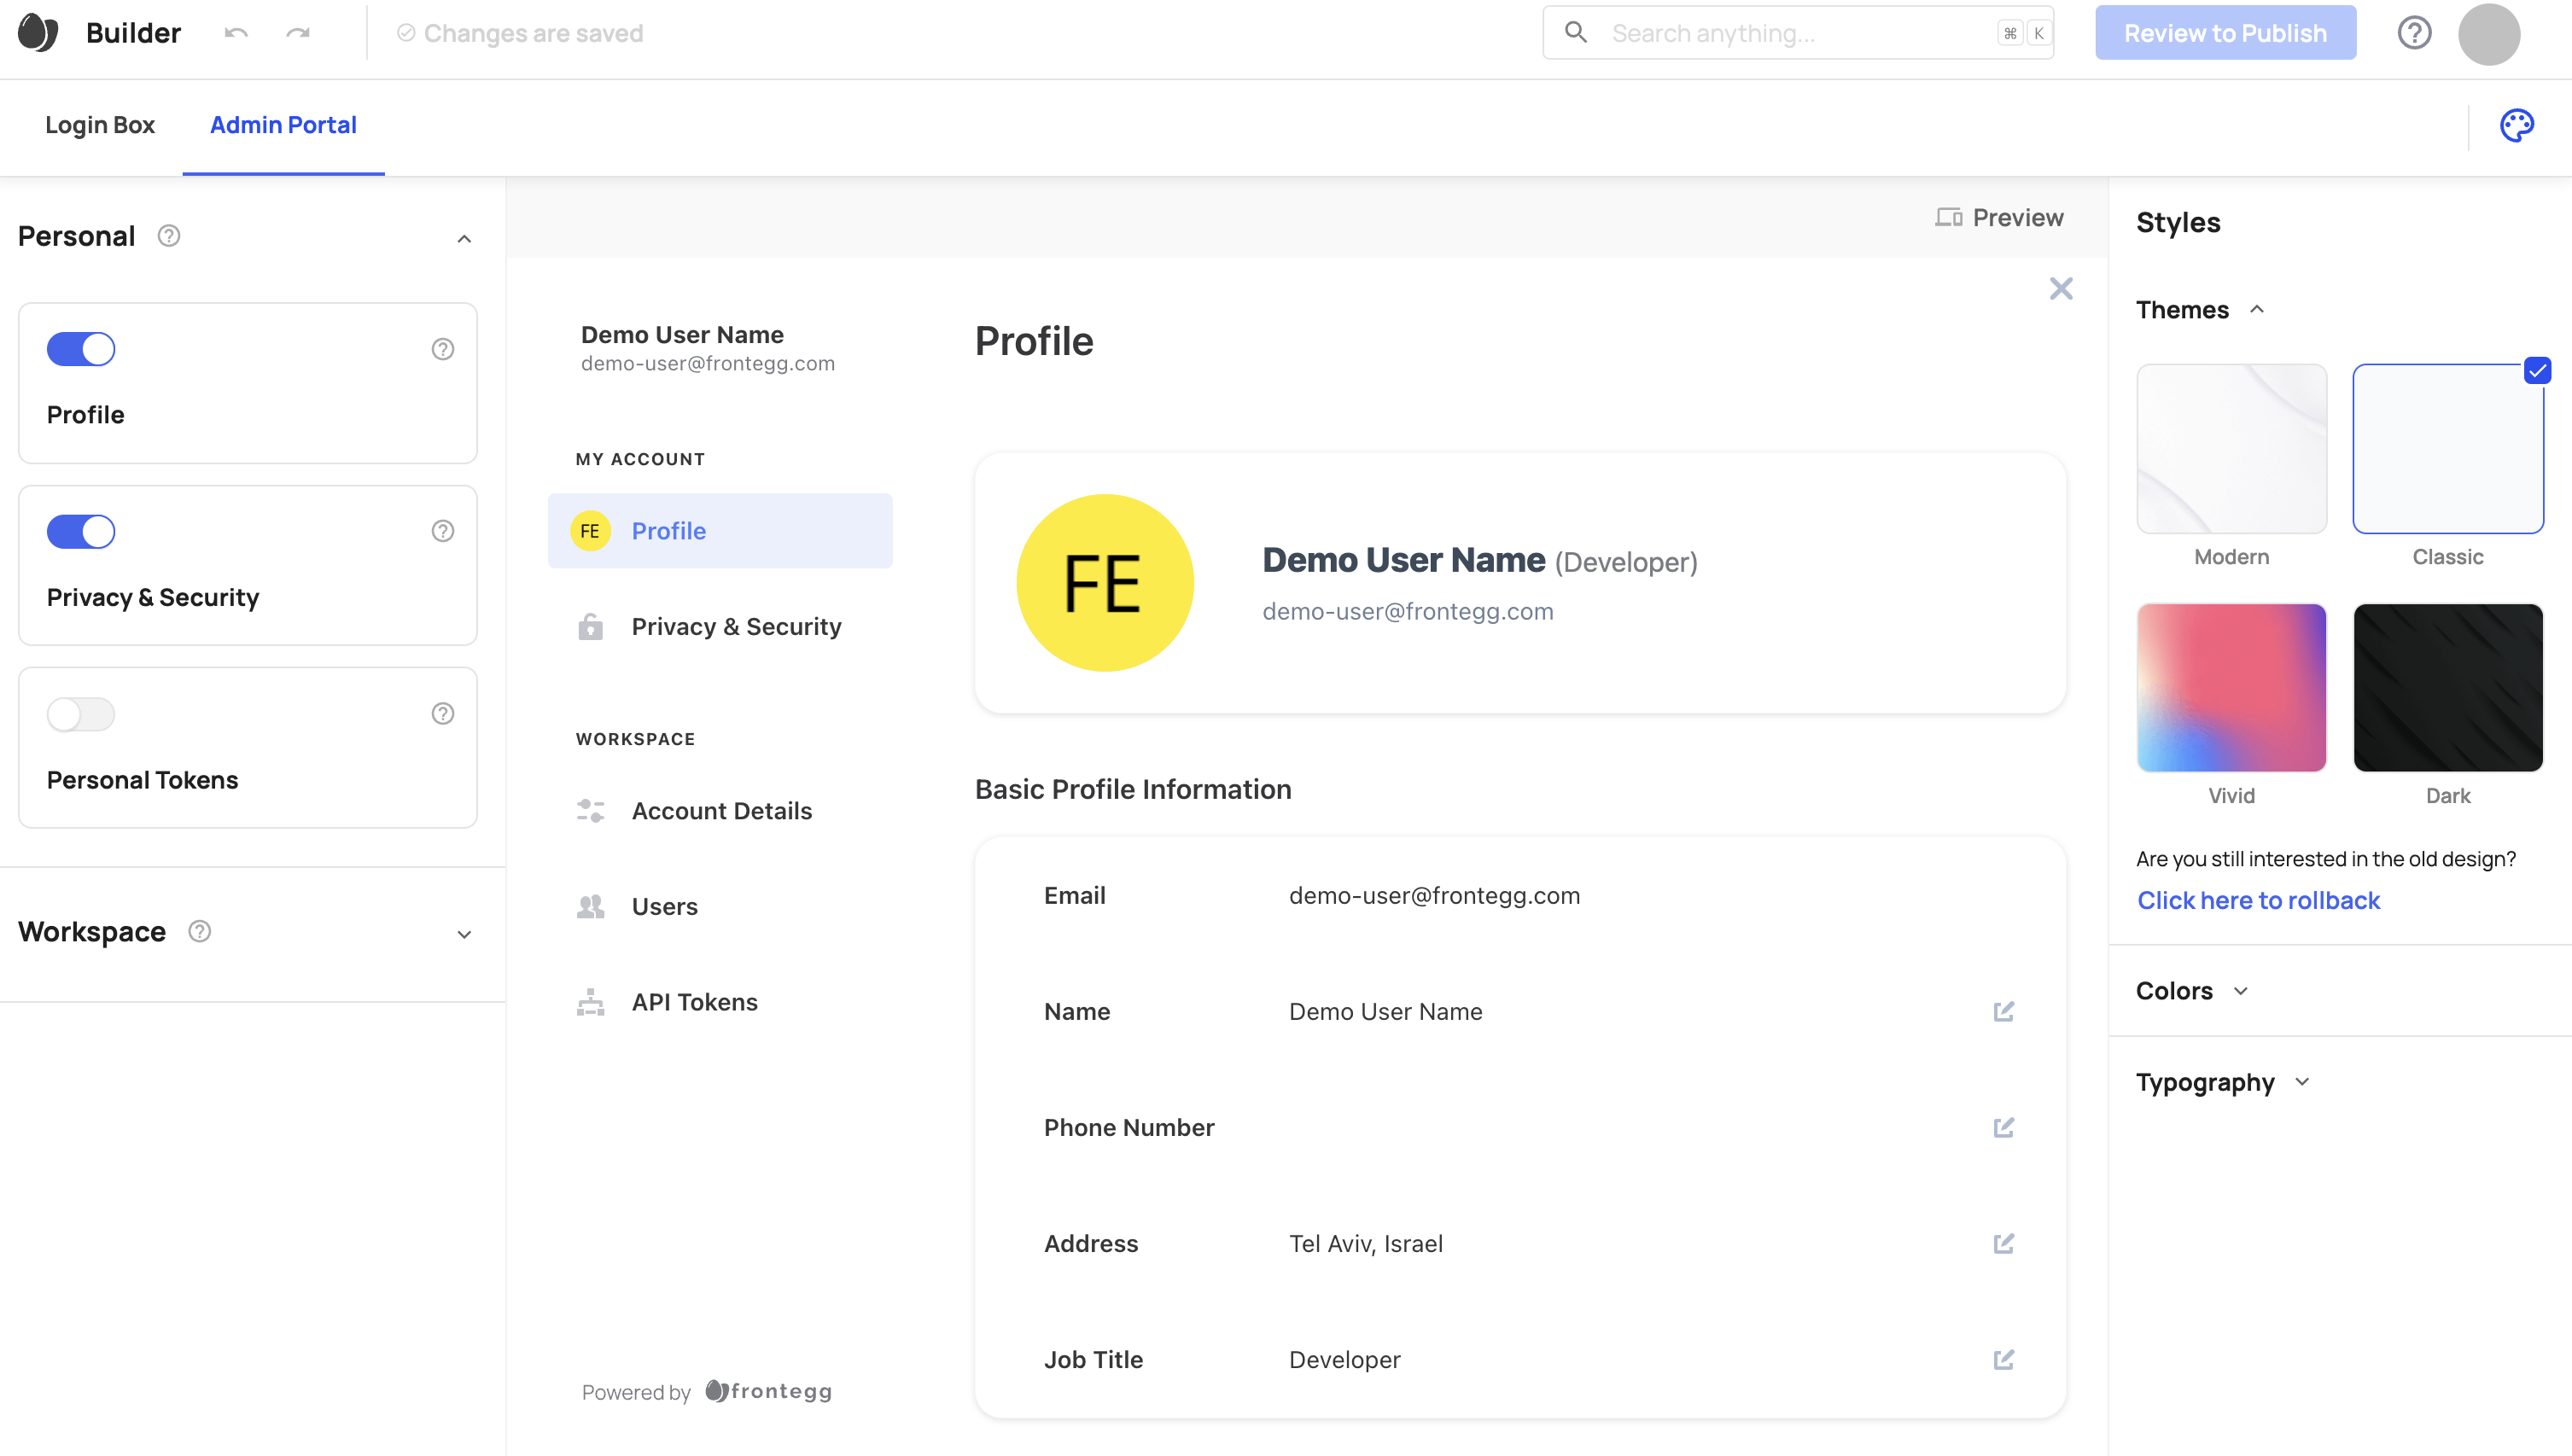The height and width of the screenshot is (1456, 2572).
Task: Click the edit pencil icon next to Job Title
Action: click(x=2005, y=1360)
